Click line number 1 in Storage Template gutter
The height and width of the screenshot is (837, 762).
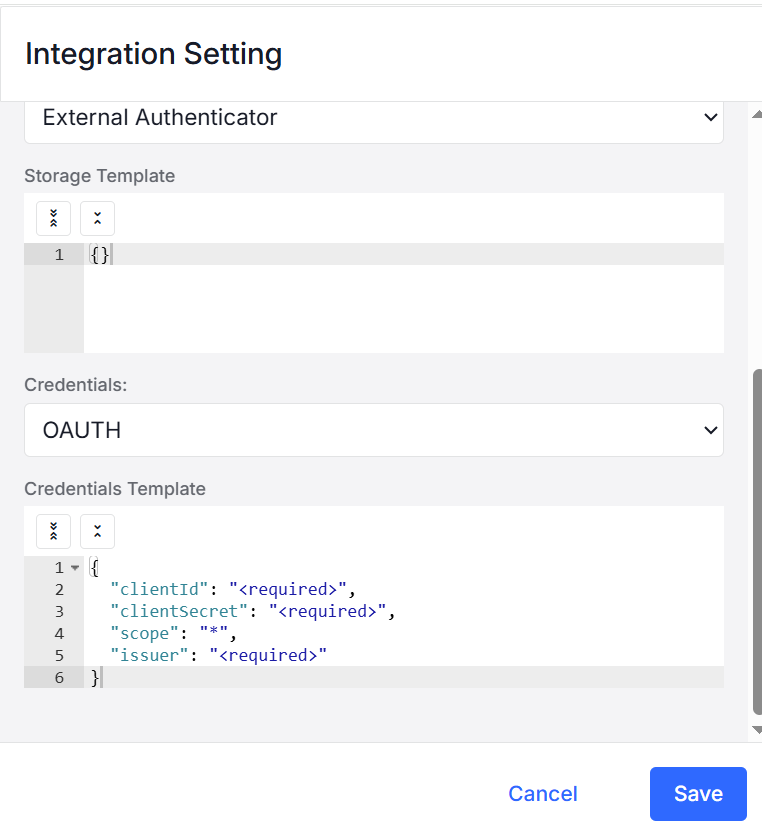pos(59,255)
